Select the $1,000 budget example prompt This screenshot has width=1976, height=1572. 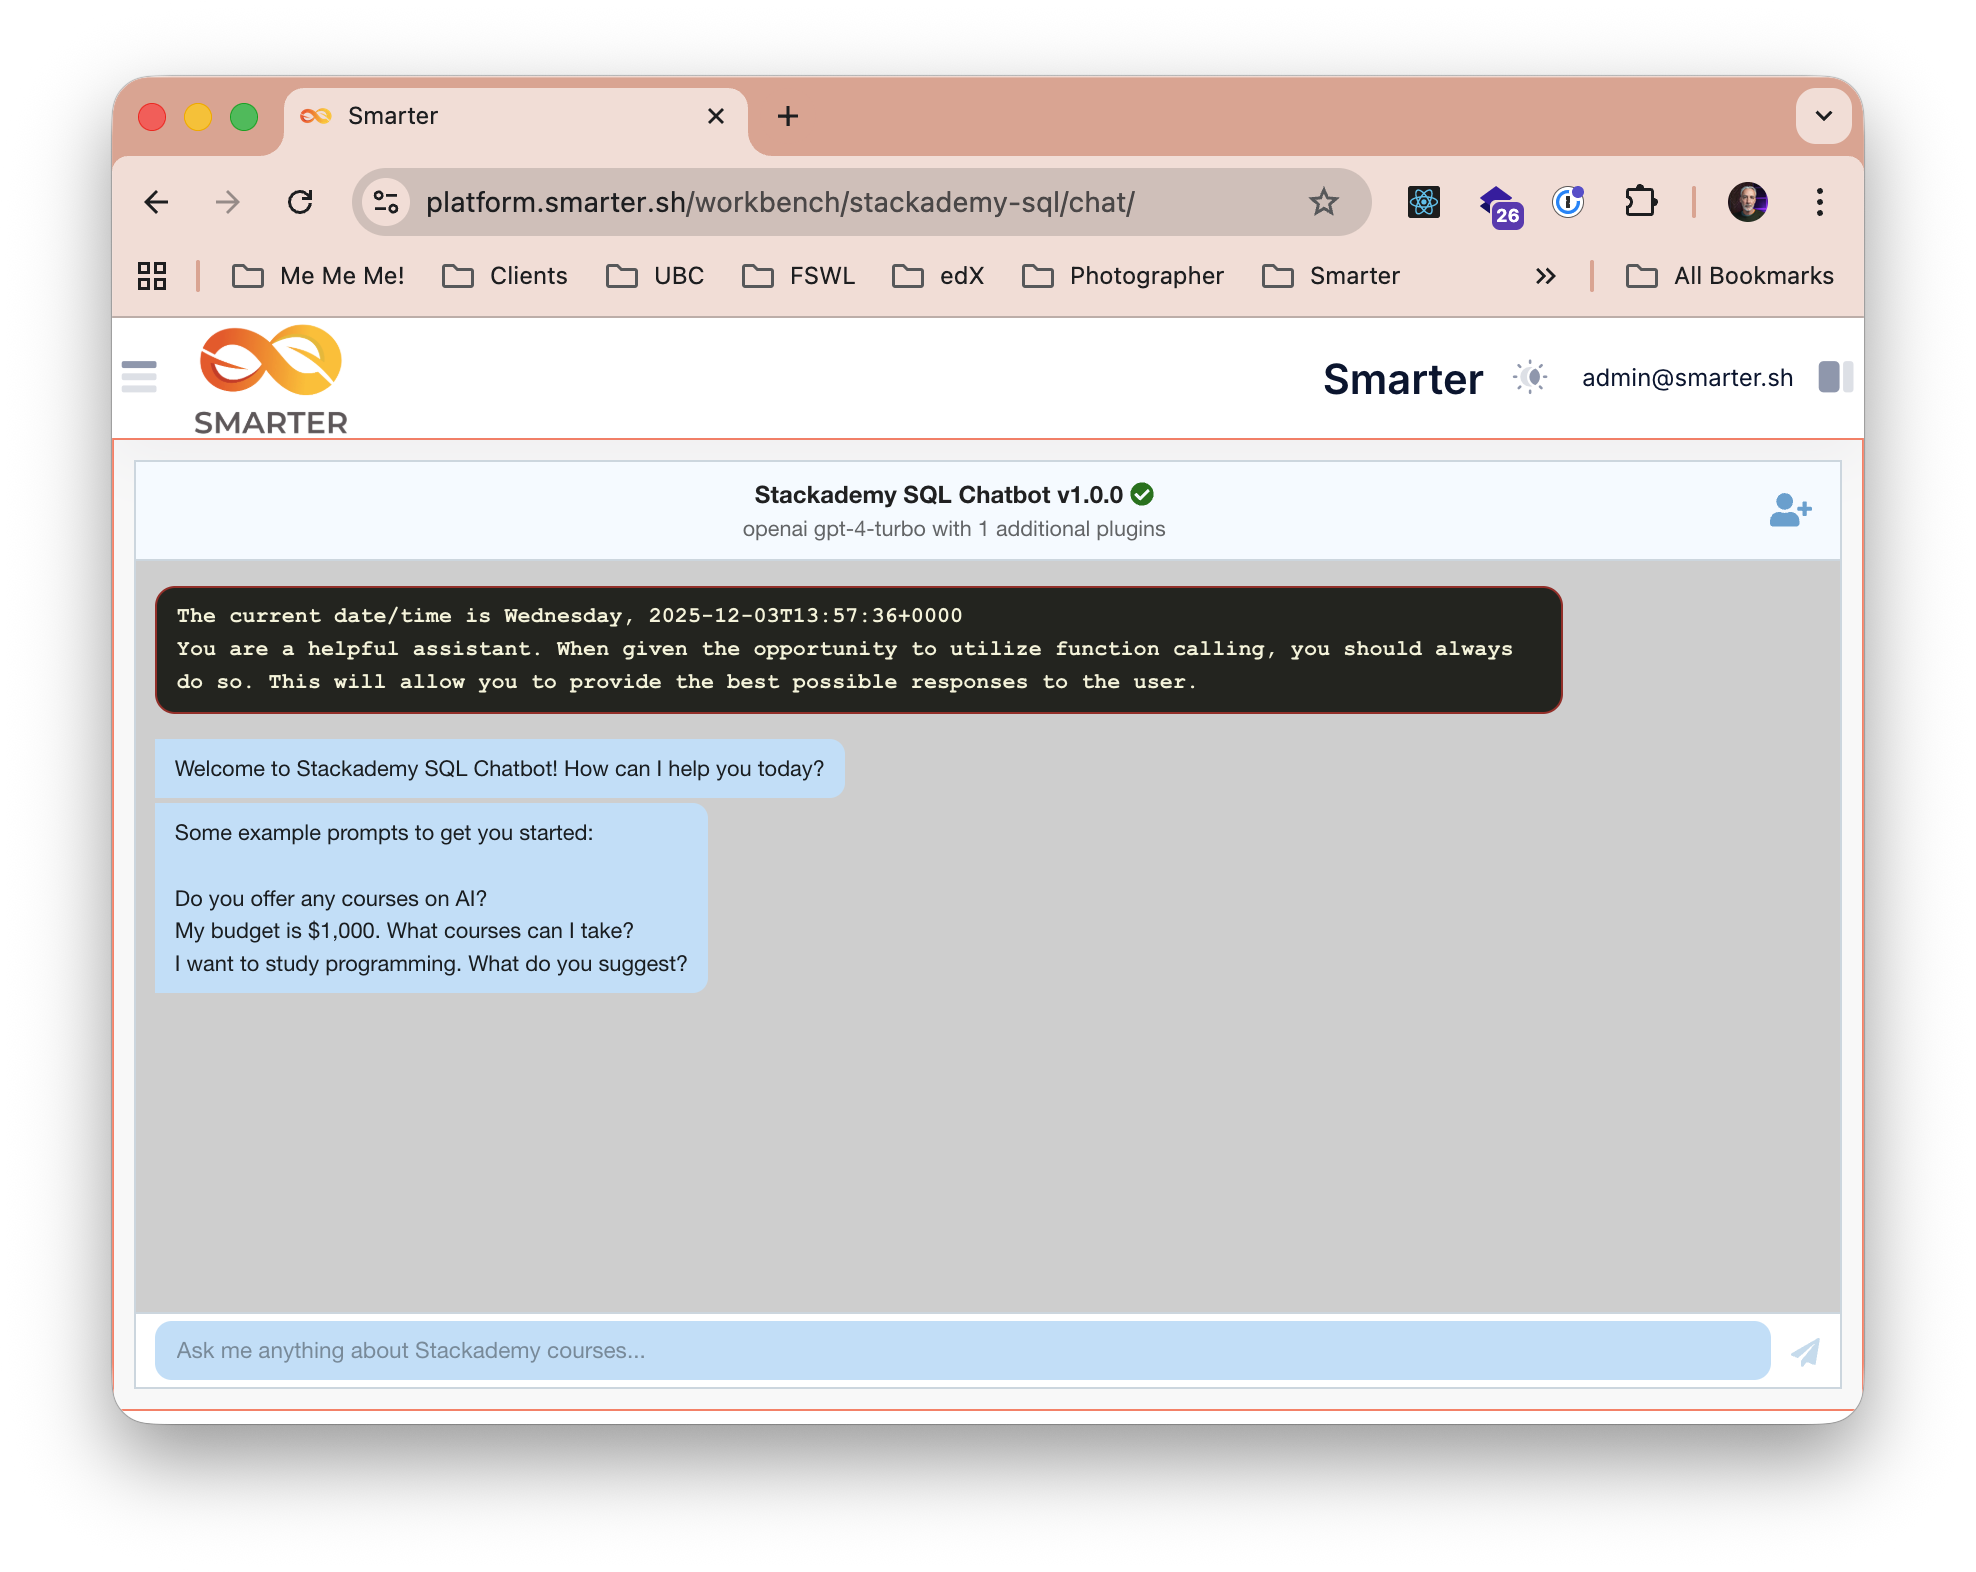404,930
